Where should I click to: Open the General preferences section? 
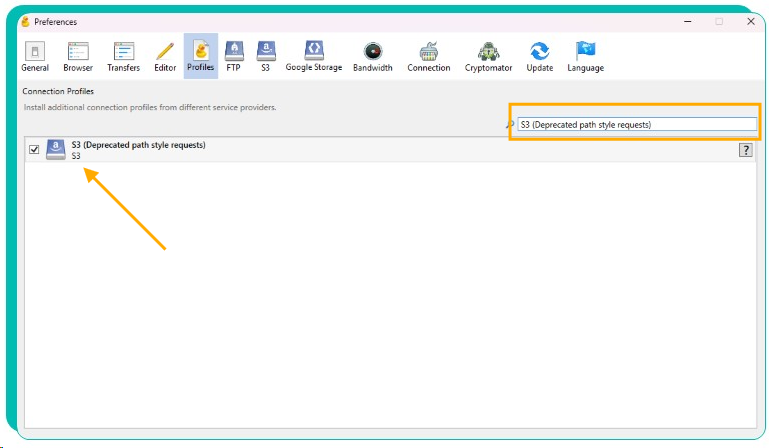[35, 56]
